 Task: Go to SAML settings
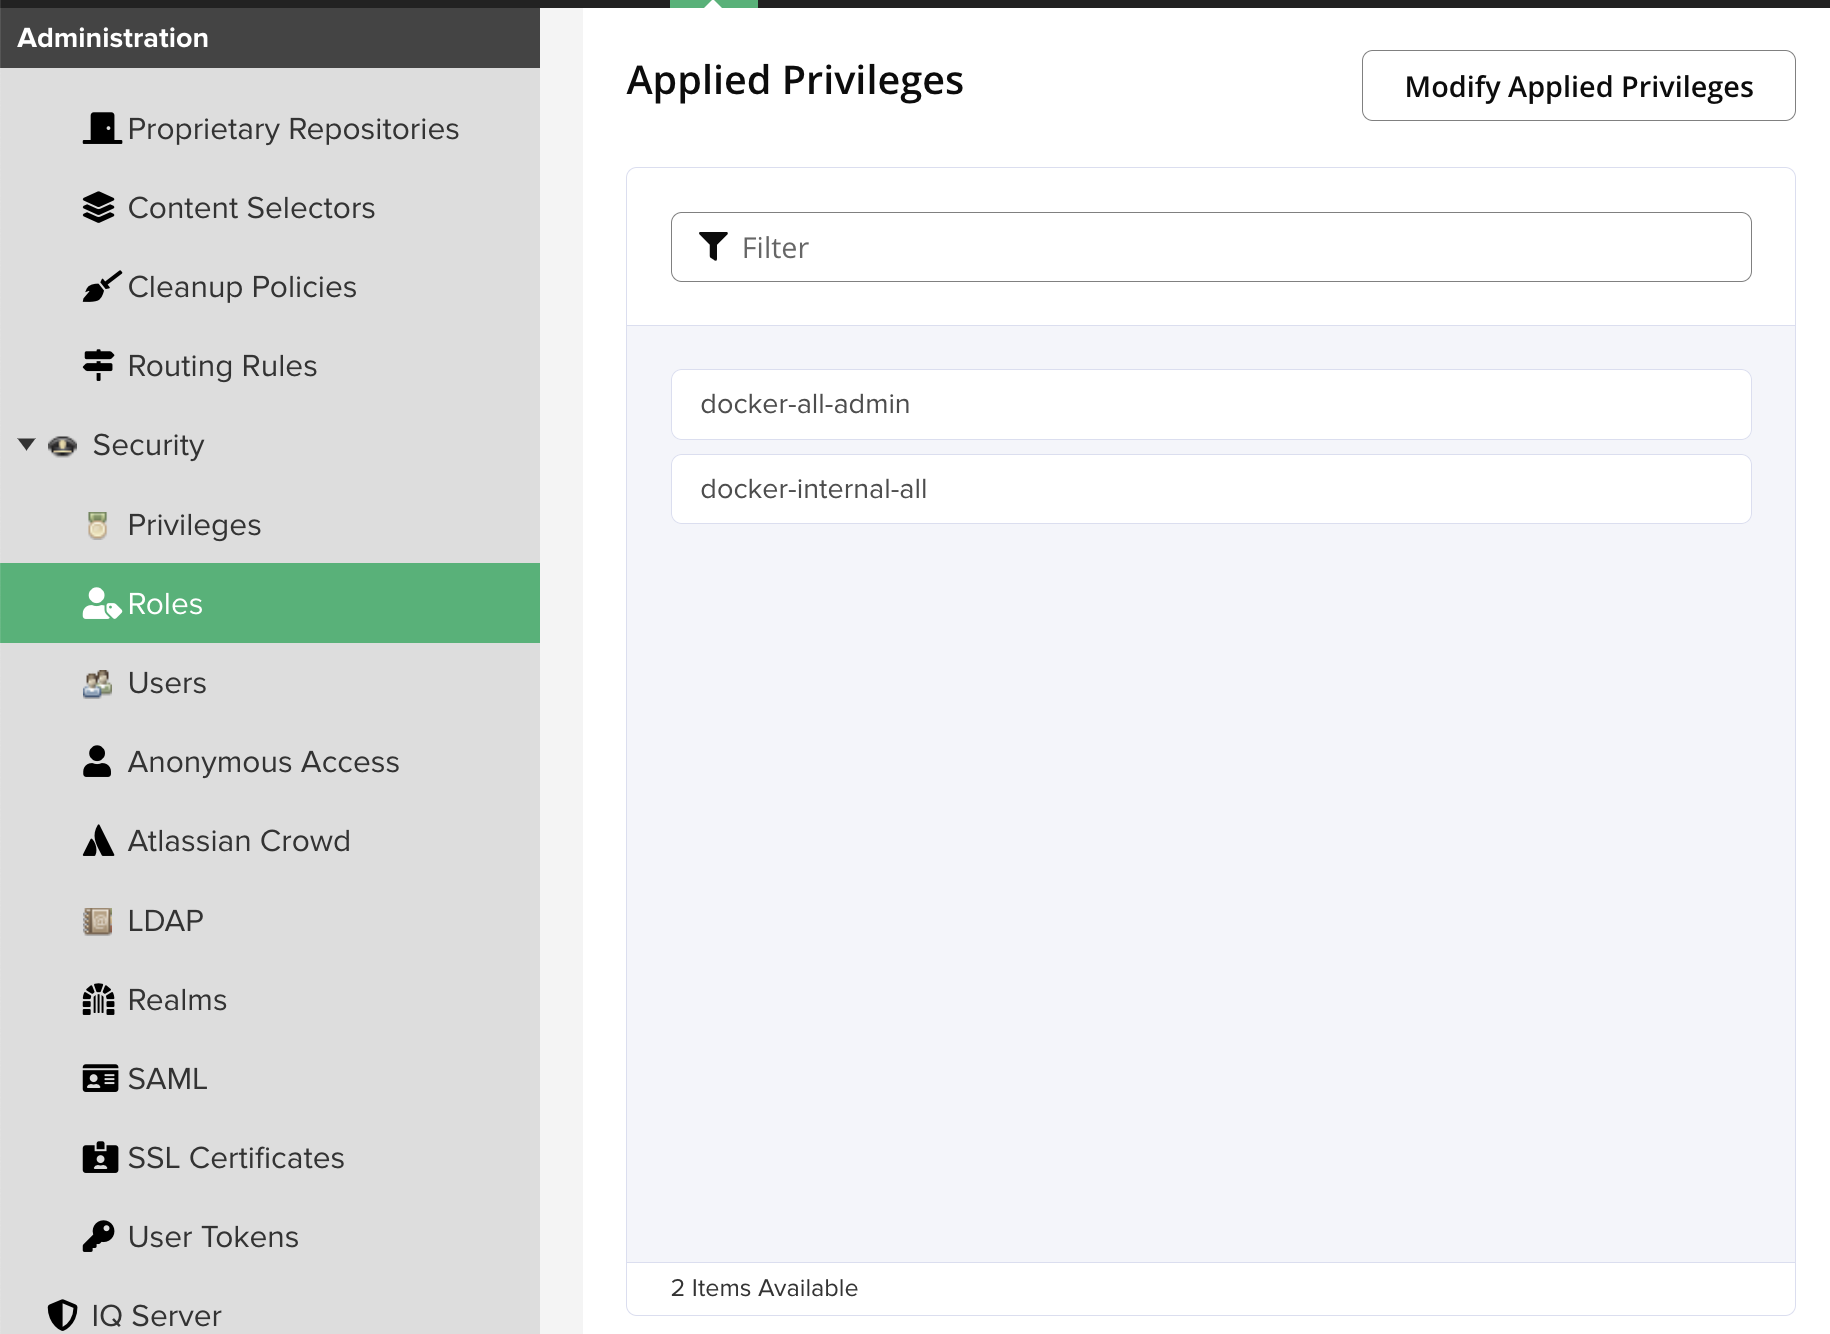click(167, 1078)
